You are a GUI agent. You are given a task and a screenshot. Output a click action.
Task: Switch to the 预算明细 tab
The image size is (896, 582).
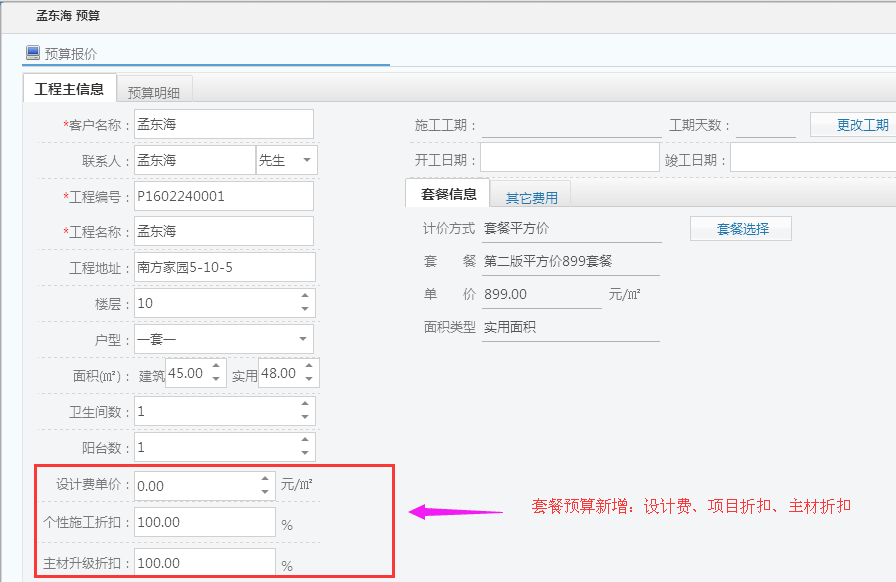coord(154,92)
